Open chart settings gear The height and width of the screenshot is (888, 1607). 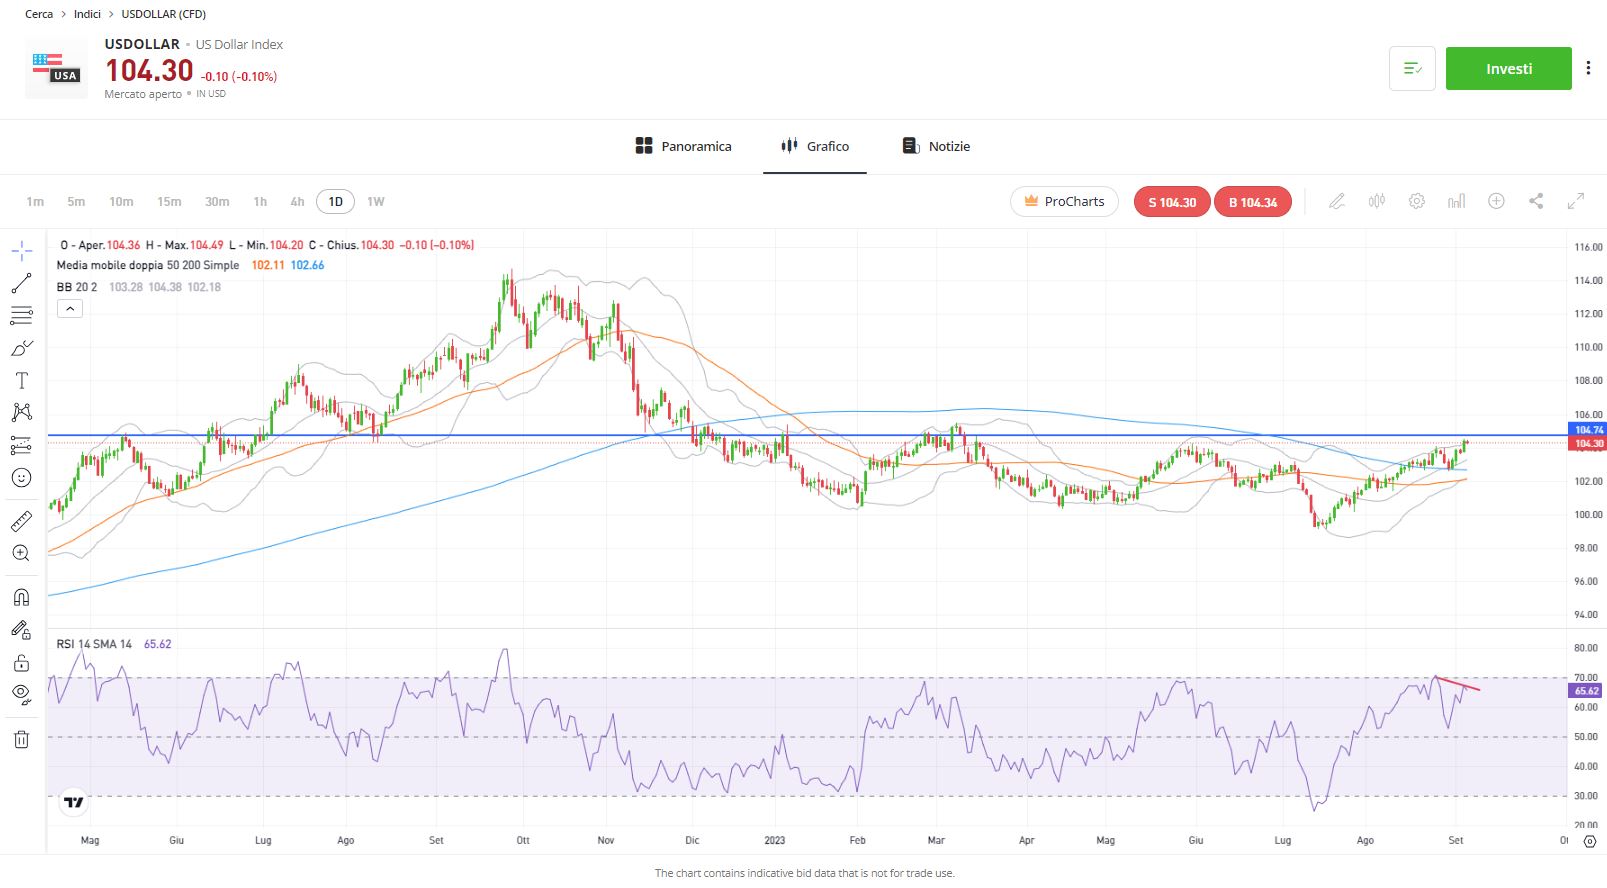1417,201
